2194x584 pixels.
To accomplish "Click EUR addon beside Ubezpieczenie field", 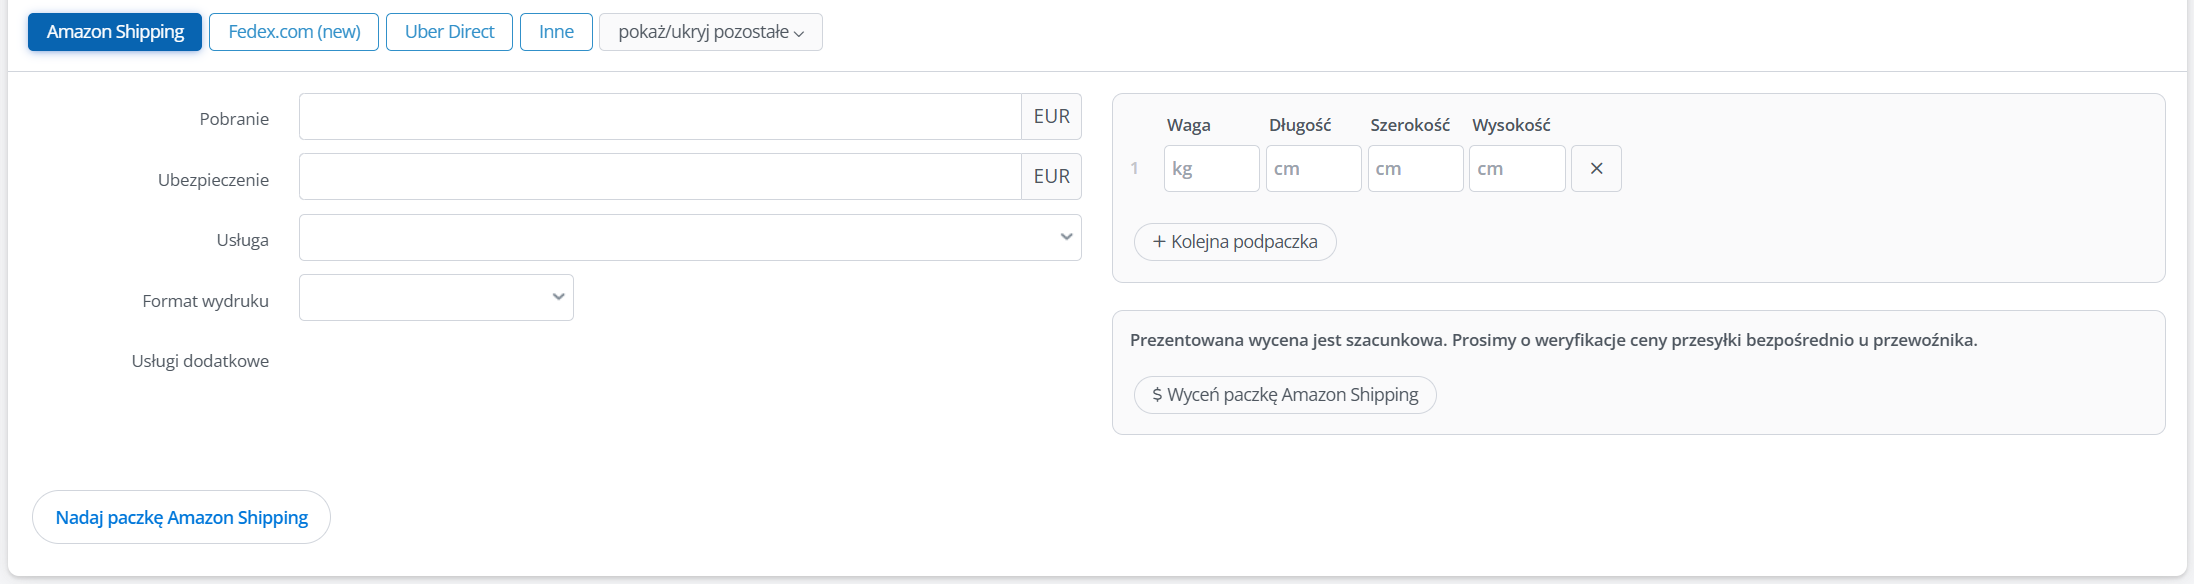I will 1051,177.
